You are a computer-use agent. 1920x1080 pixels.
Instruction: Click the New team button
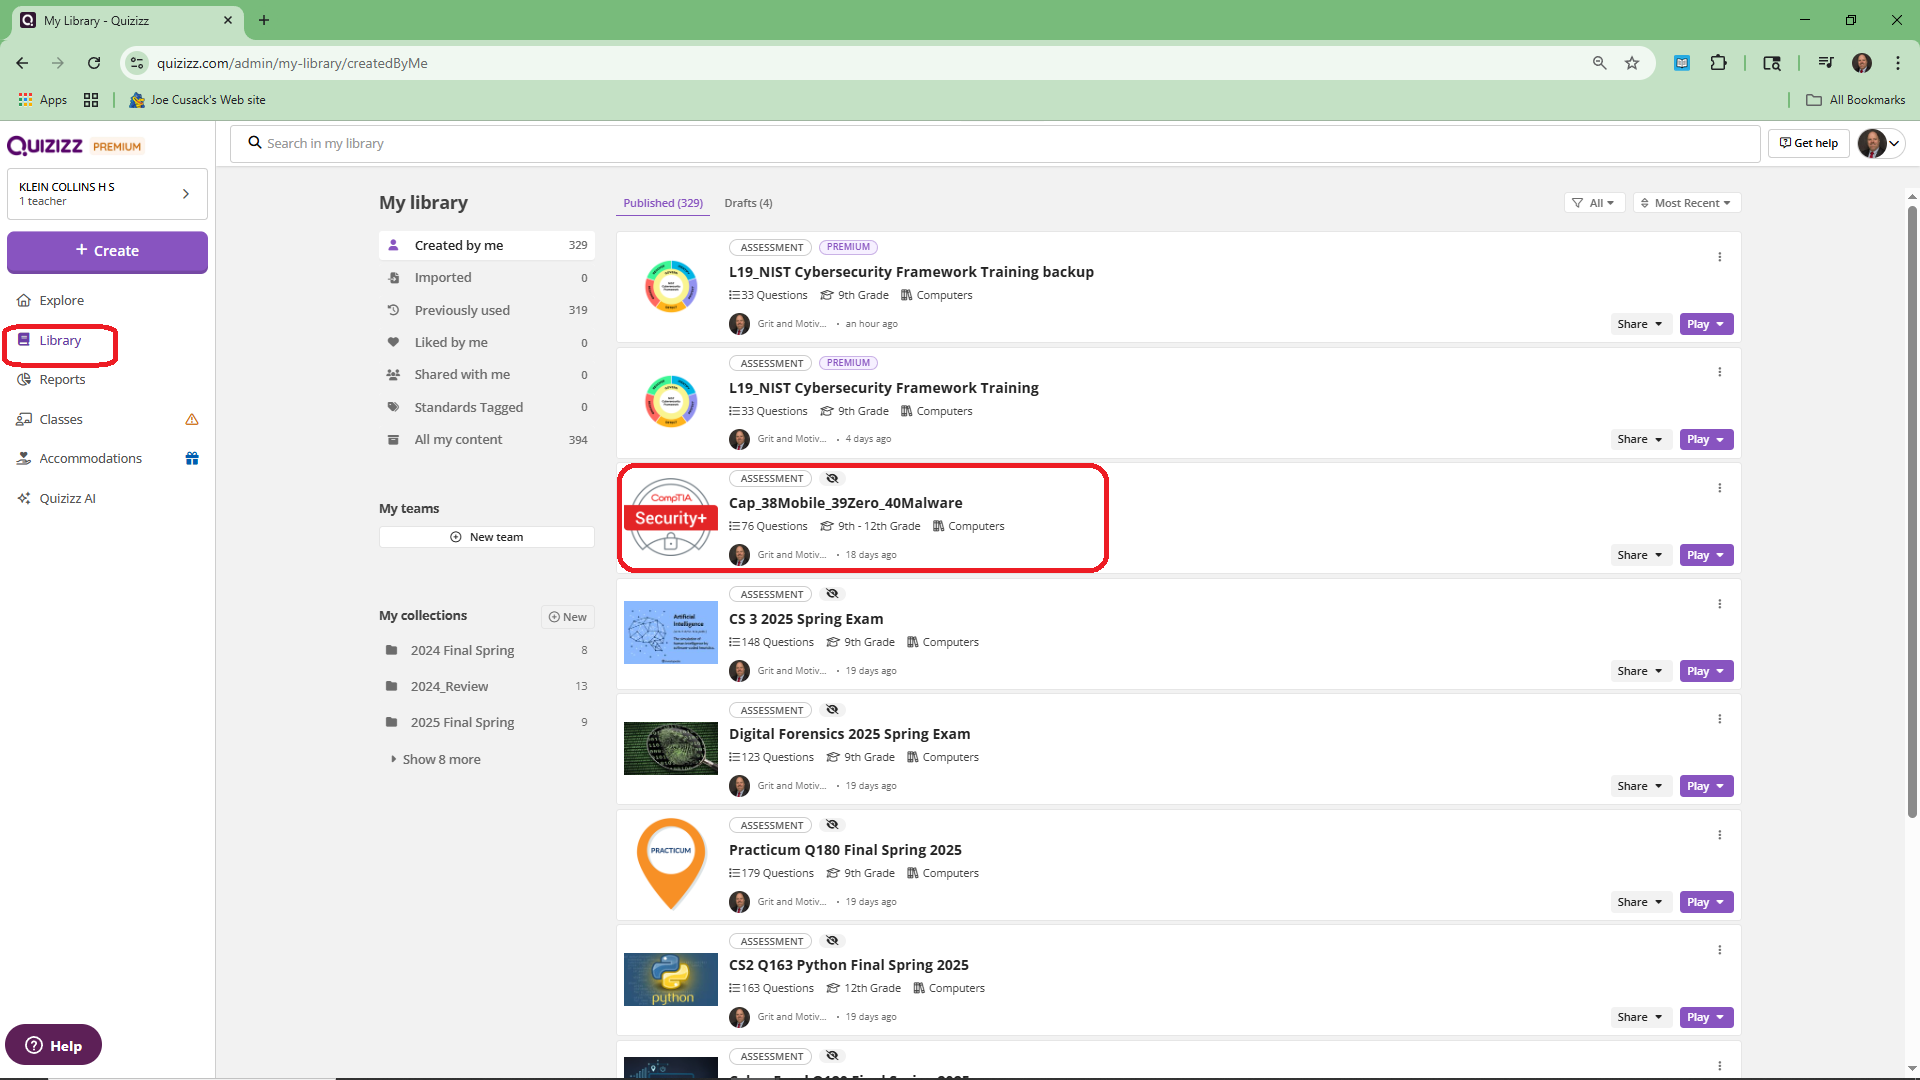pos(487,537)
